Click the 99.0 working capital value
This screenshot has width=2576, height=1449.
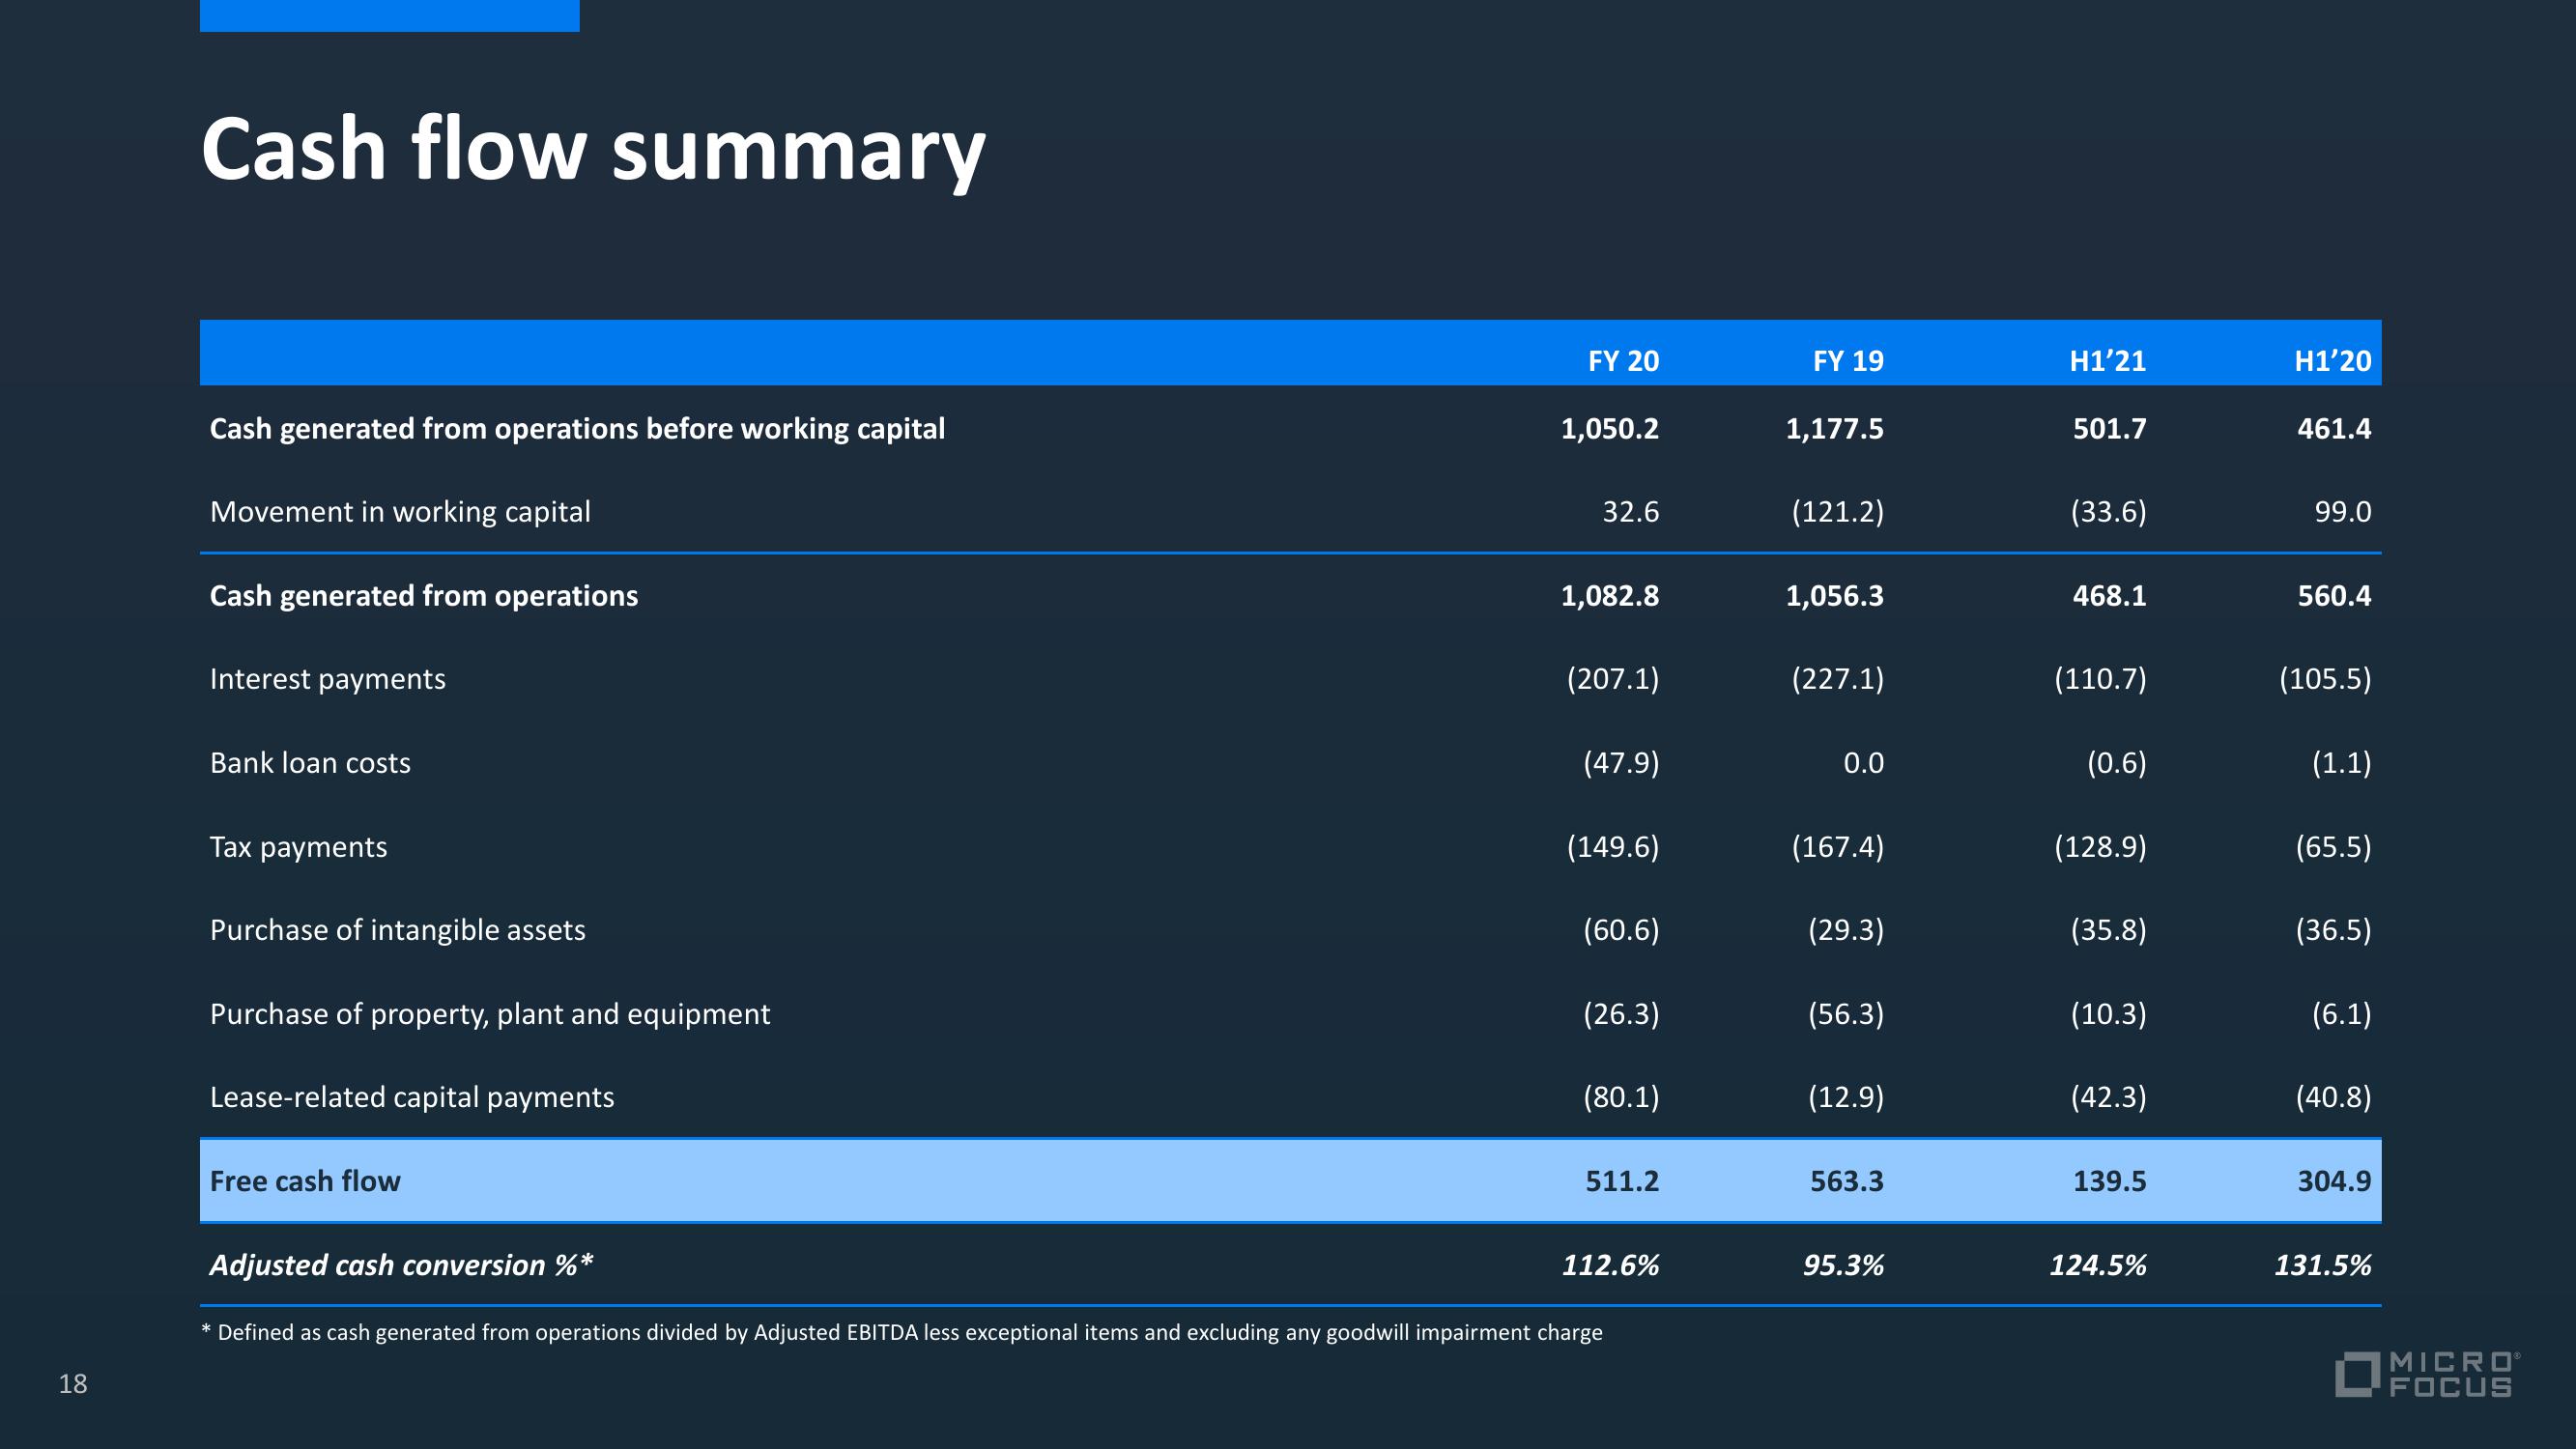pyautogui.click(x=2342, y=512)
